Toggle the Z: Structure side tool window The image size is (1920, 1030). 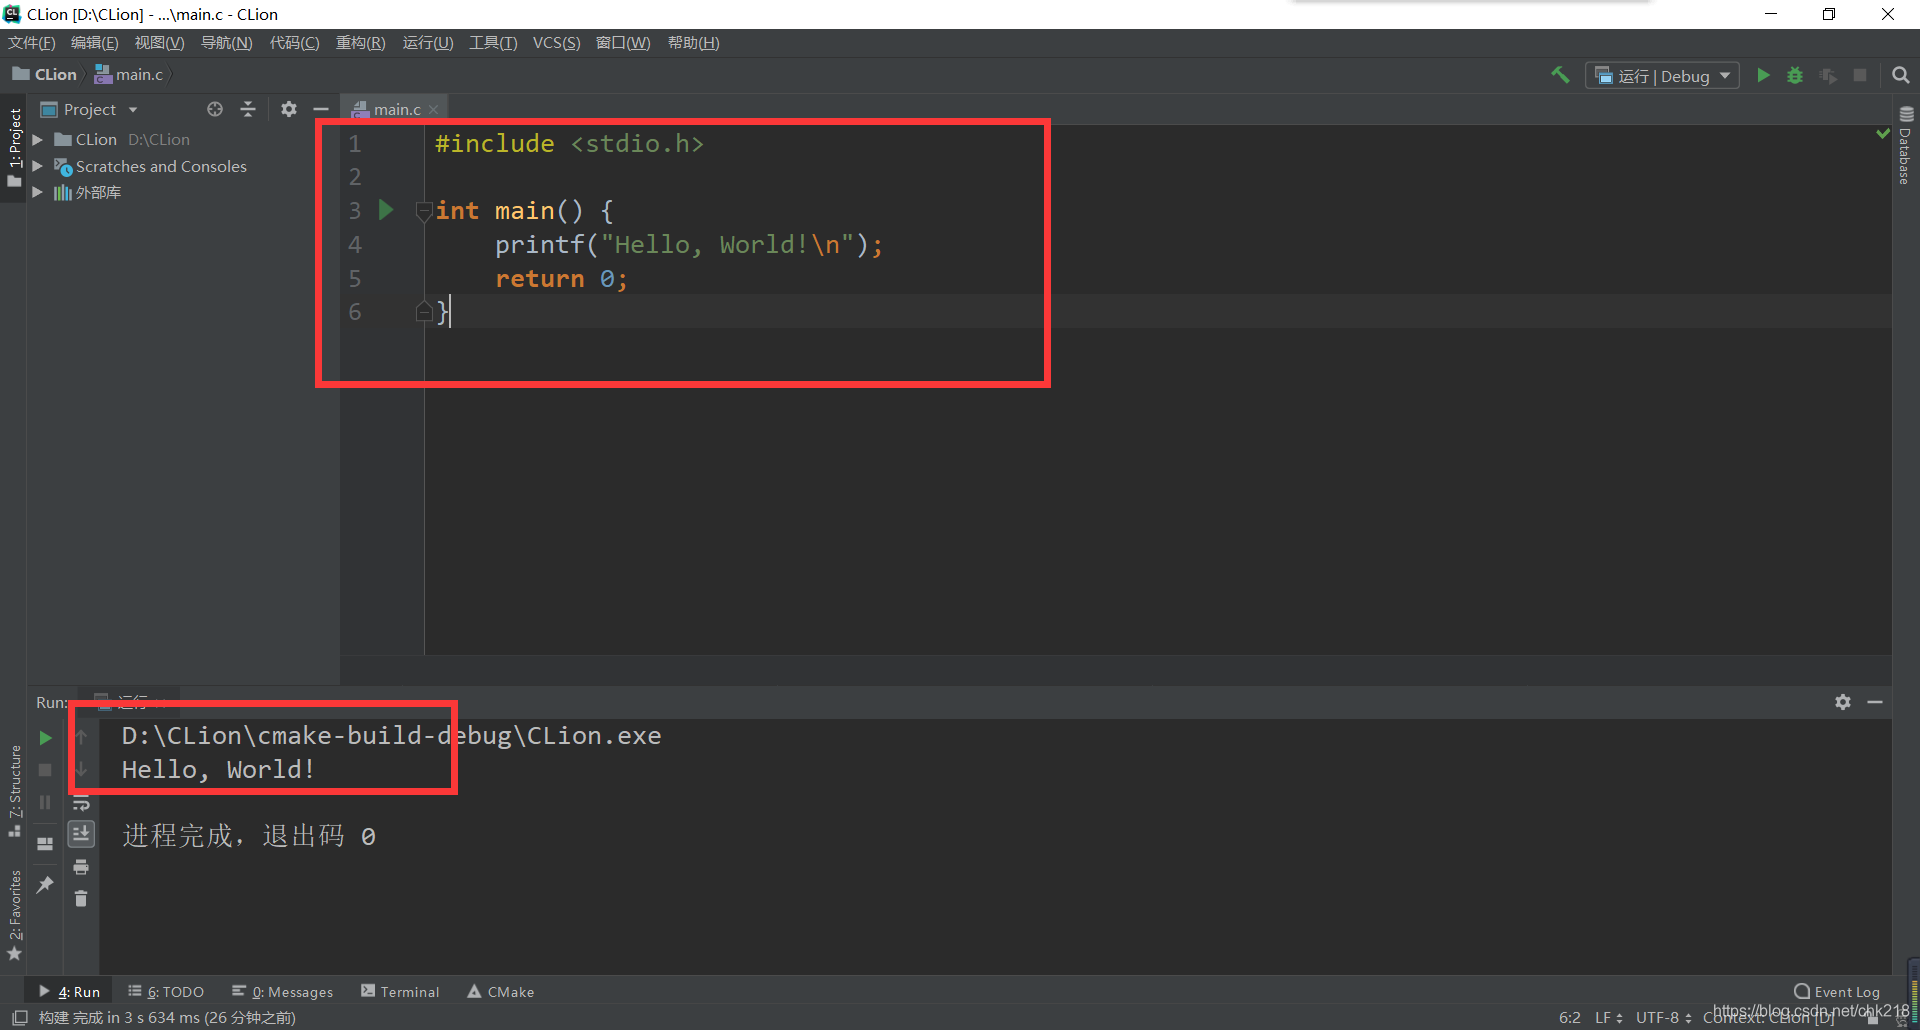coord(14,791)
